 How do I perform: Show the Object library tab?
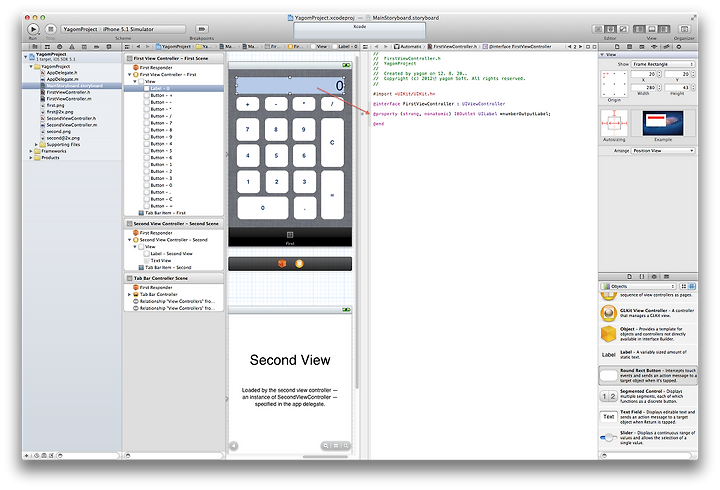point(654,276)
